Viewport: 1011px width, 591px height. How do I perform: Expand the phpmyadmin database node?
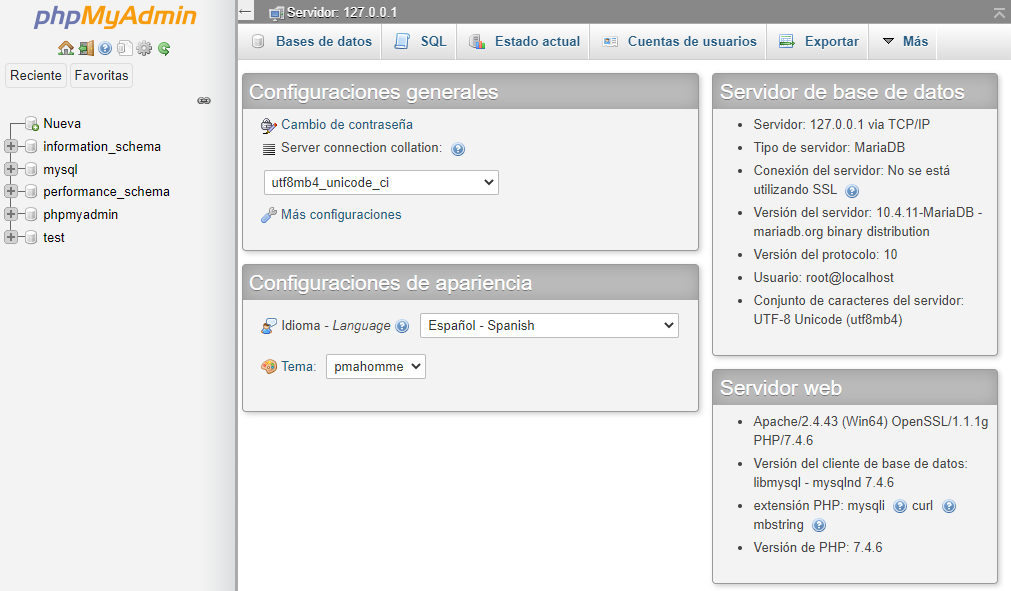[11, 215]
